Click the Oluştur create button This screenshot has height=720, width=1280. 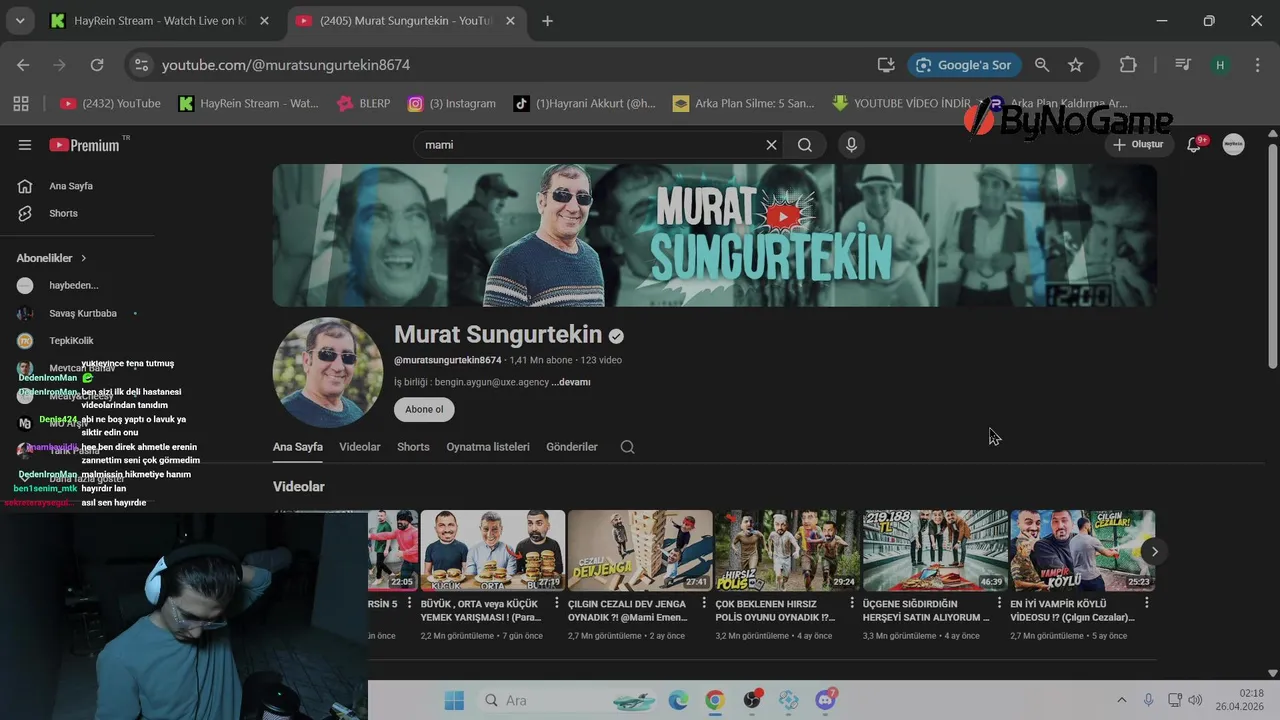1138,145
